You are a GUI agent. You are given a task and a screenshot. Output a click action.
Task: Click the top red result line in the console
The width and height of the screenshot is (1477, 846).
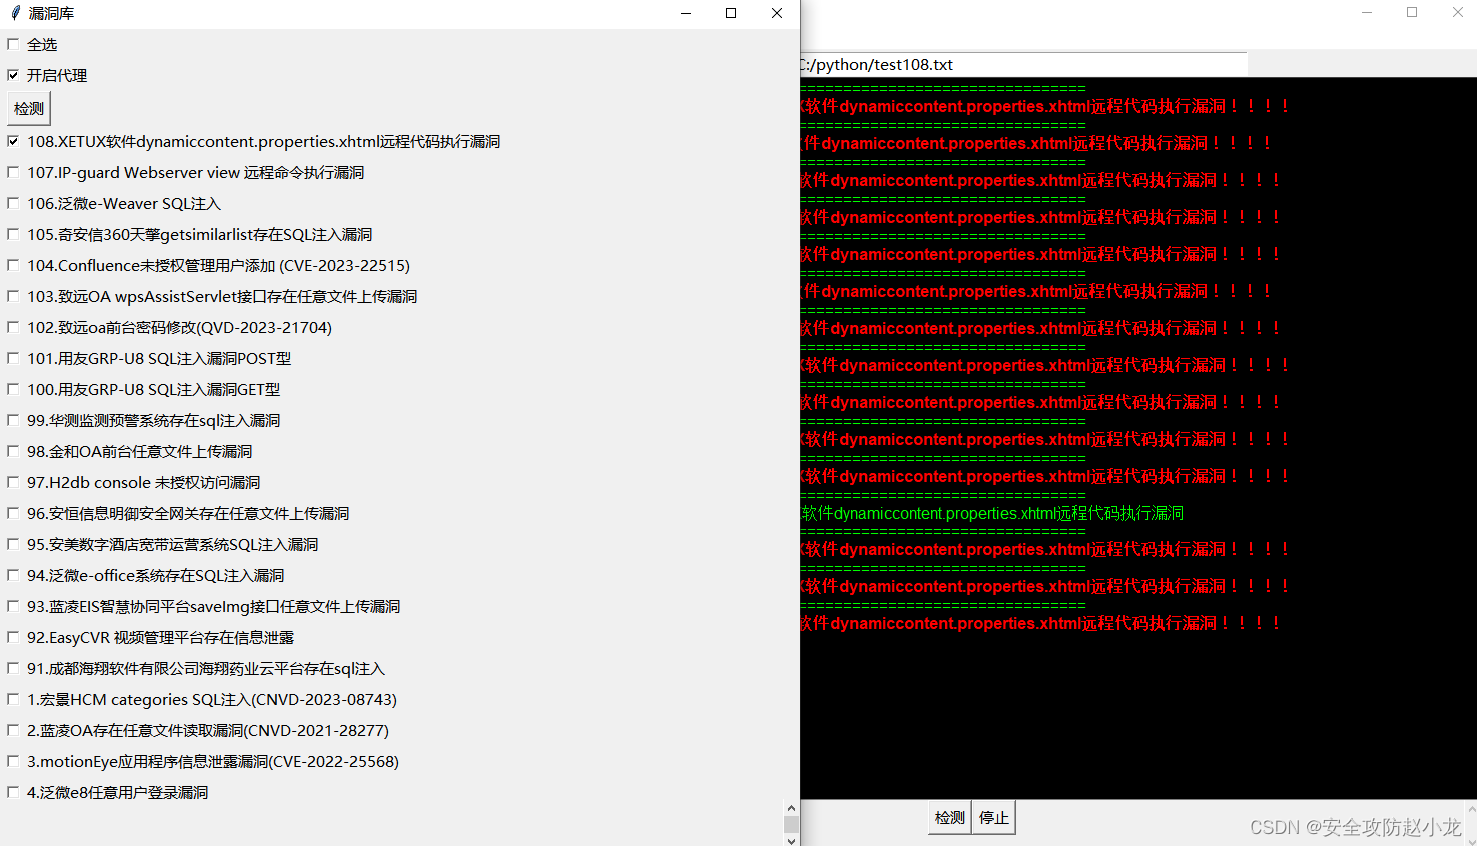1046,106
